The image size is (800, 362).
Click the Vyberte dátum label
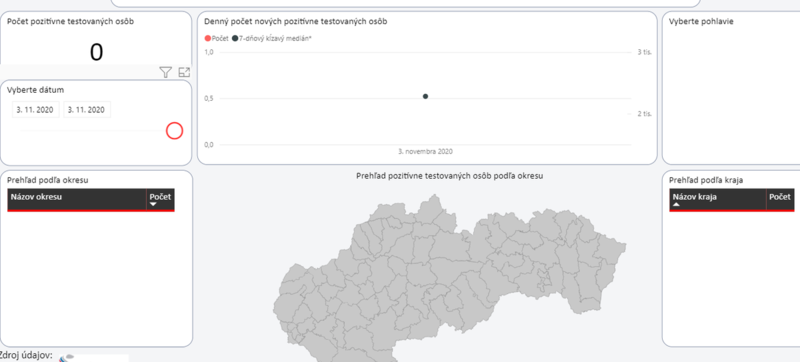(35, 90)
